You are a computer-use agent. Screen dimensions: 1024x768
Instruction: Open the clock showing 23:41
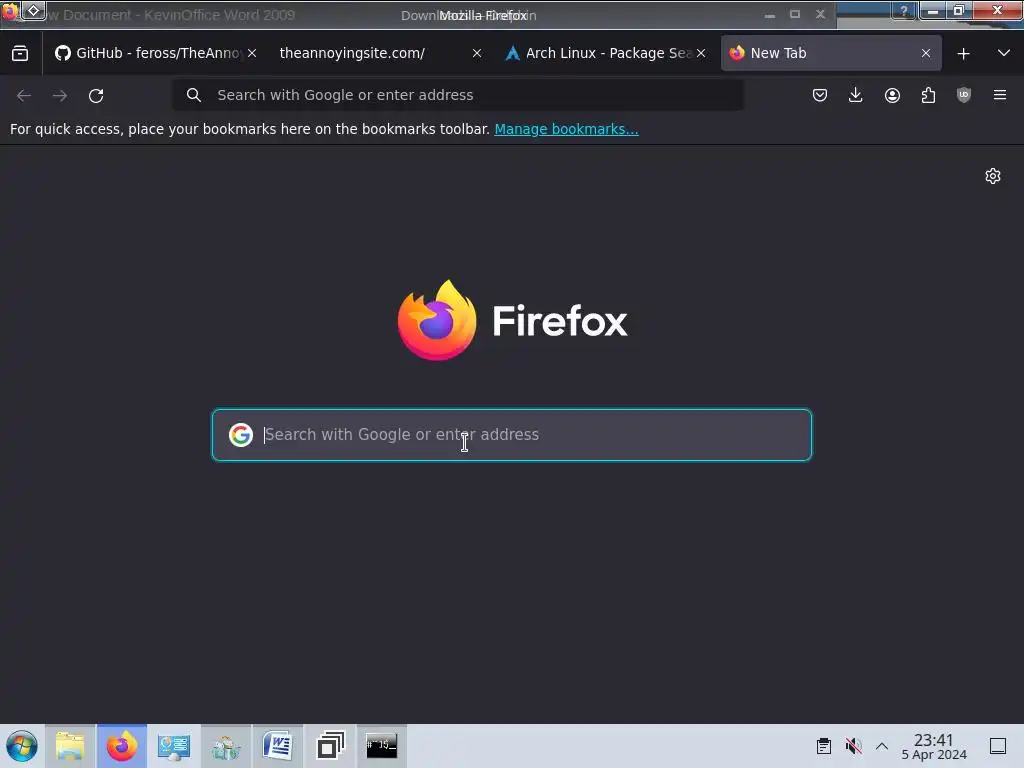pos(934,746)
